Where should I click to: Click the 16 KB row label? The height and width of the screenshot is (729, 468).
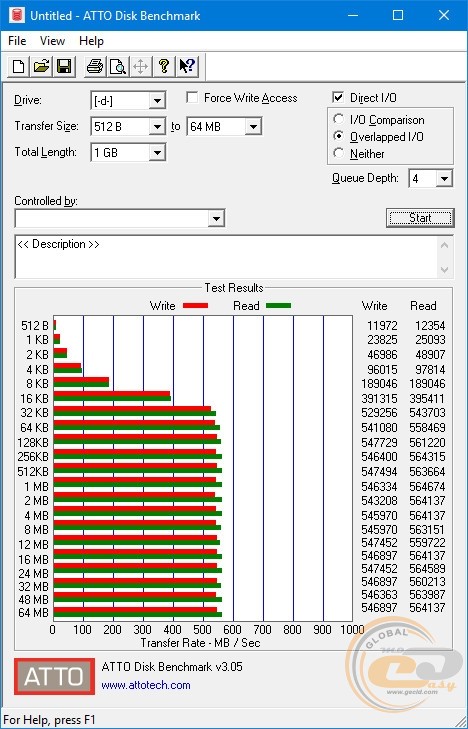click(x=35, y=399)
